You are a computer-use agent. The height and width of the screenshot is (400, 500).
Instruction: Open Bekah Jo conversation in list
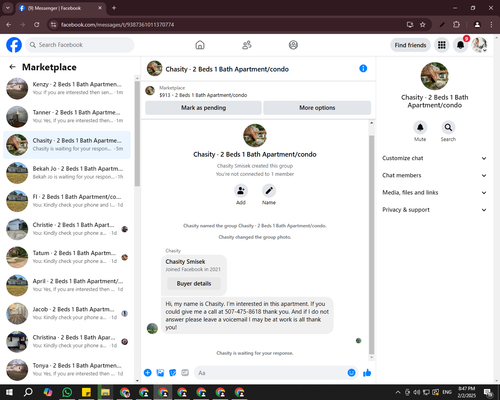pos(67,173)
